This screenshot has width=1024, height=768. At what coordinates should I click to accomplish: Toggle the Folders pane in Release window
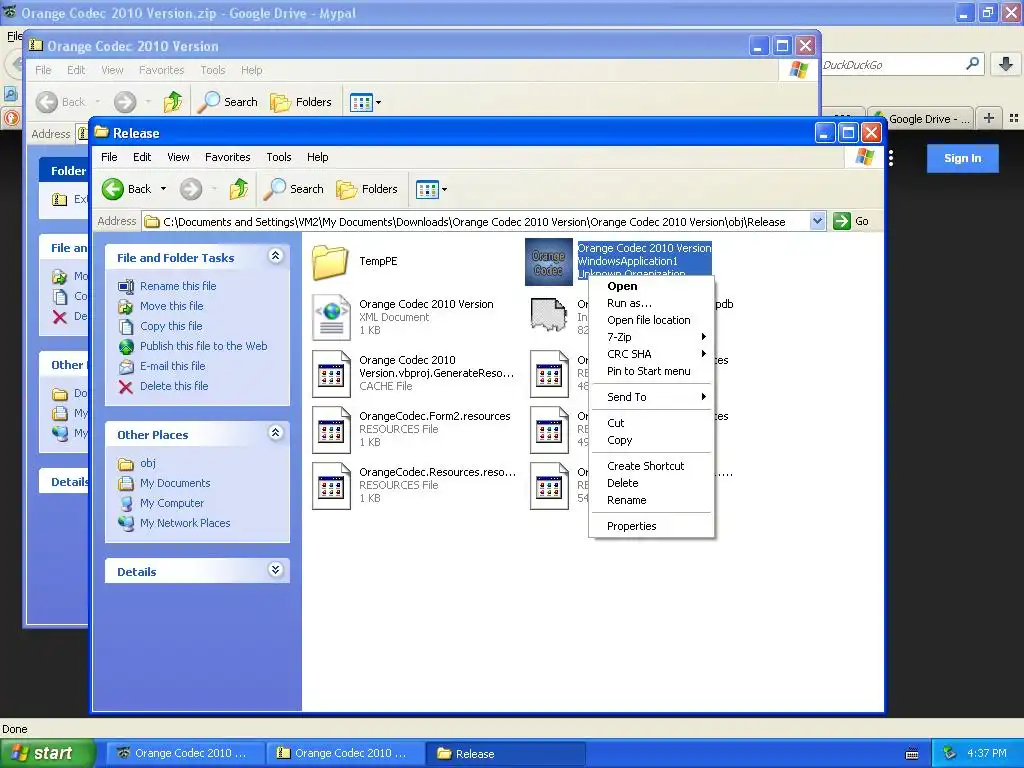tap(367, 189)
